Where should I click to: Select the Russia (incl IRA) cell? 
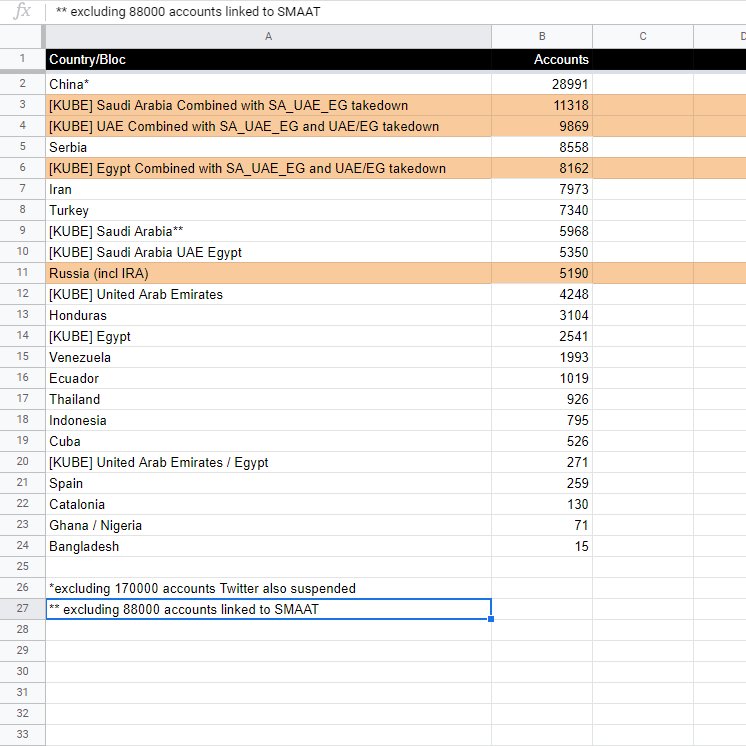click(268, 273)
